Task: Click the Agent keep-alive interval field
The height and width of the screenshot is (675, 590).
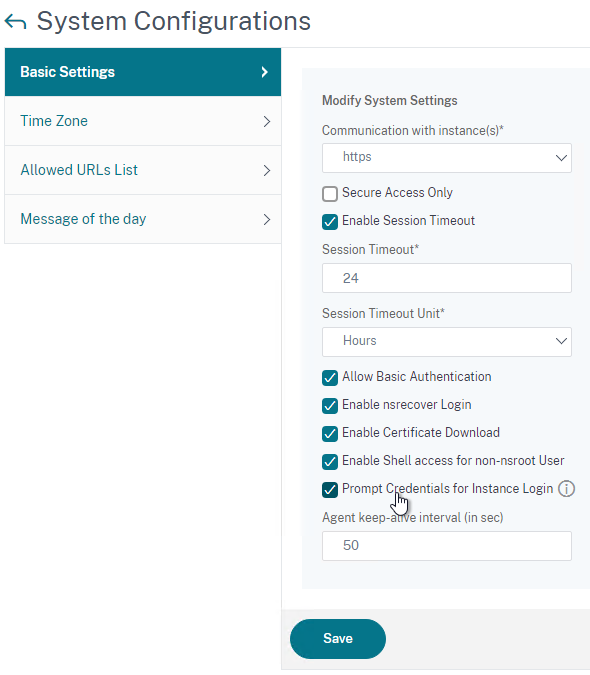Action: pyautogui.click(x=447, y=546)
